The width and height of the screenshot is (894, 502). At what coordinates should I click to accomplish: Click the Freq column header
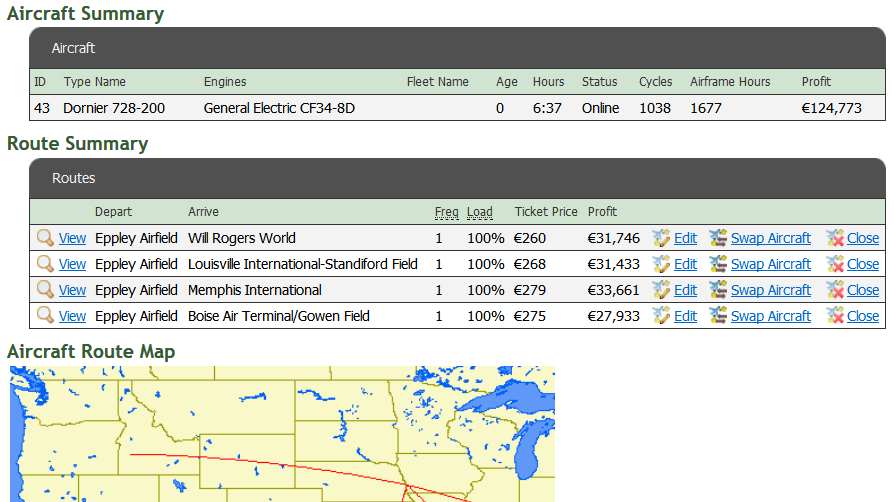[x=446, y=212]
